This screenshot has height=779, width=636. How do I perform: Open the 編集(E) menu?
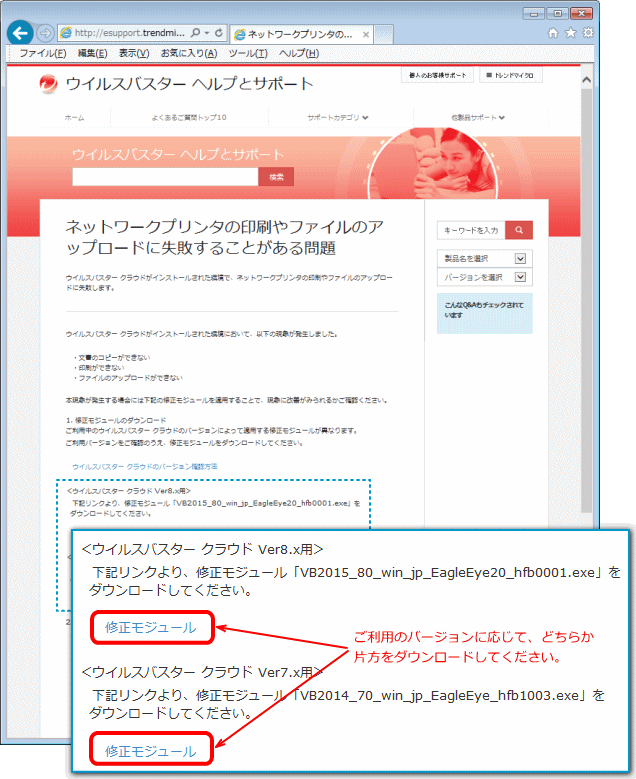point(92,54)
